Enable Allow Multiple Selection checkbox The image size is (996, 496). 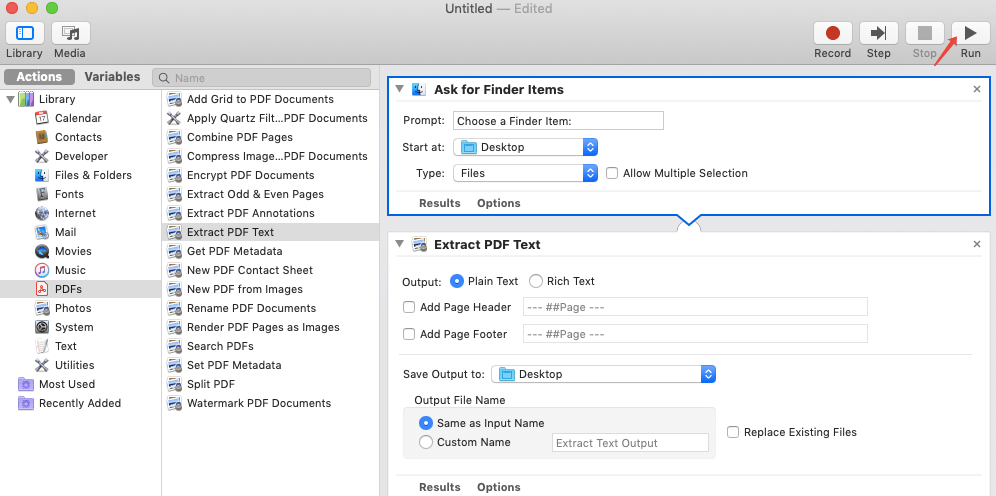[x=612, y=173]
